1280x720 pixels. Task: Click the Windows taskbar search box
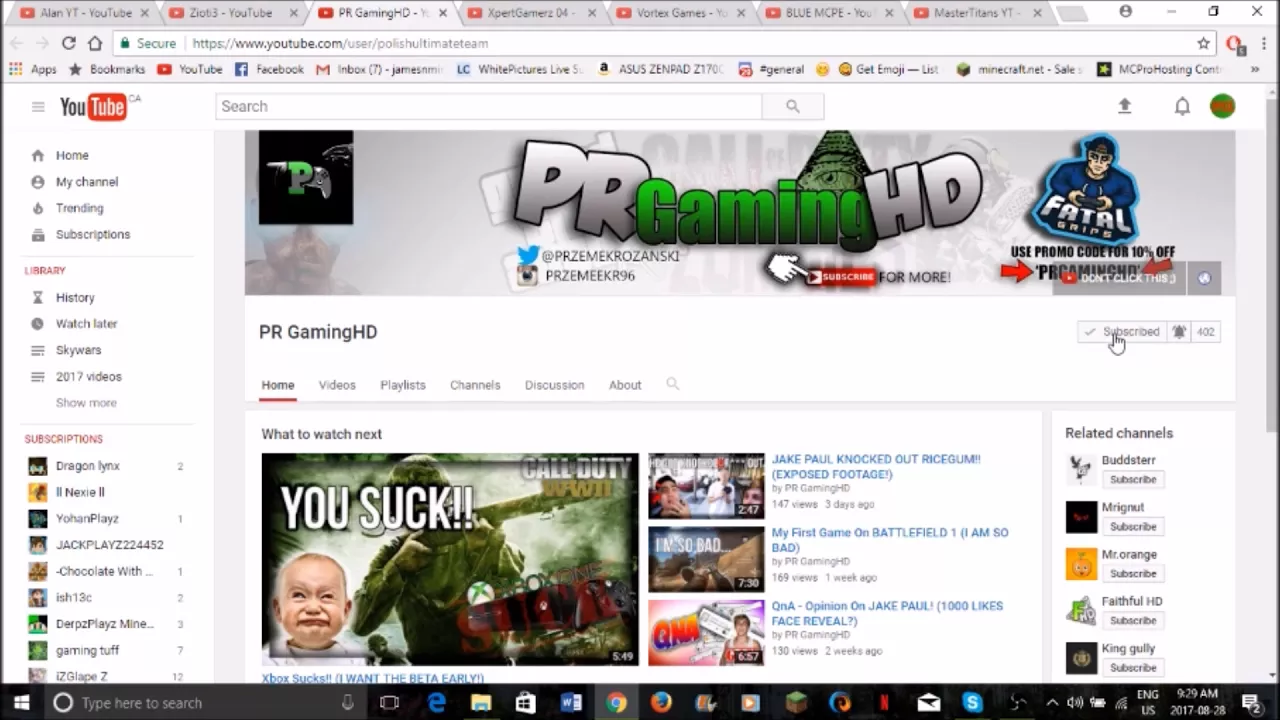[203, 703]
